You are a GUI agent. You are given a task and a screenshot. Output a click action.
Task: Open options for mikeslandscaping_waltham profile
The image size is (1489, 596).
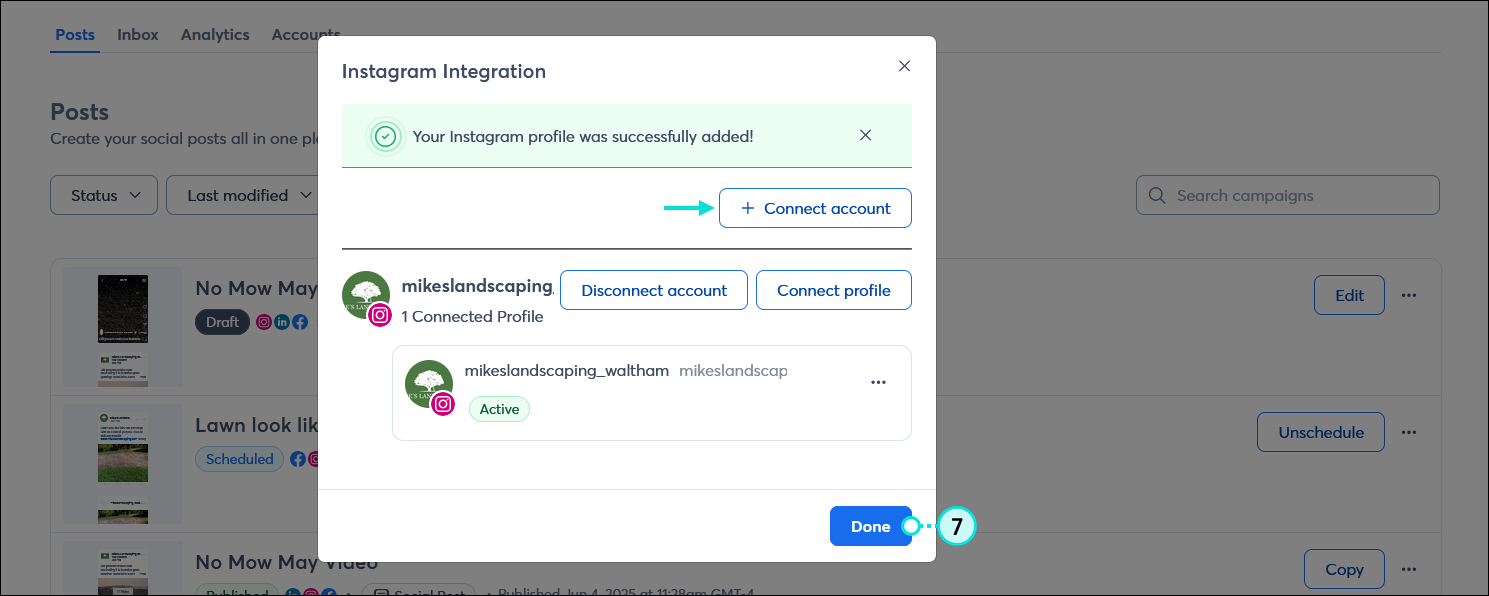[x=878, y=382]
